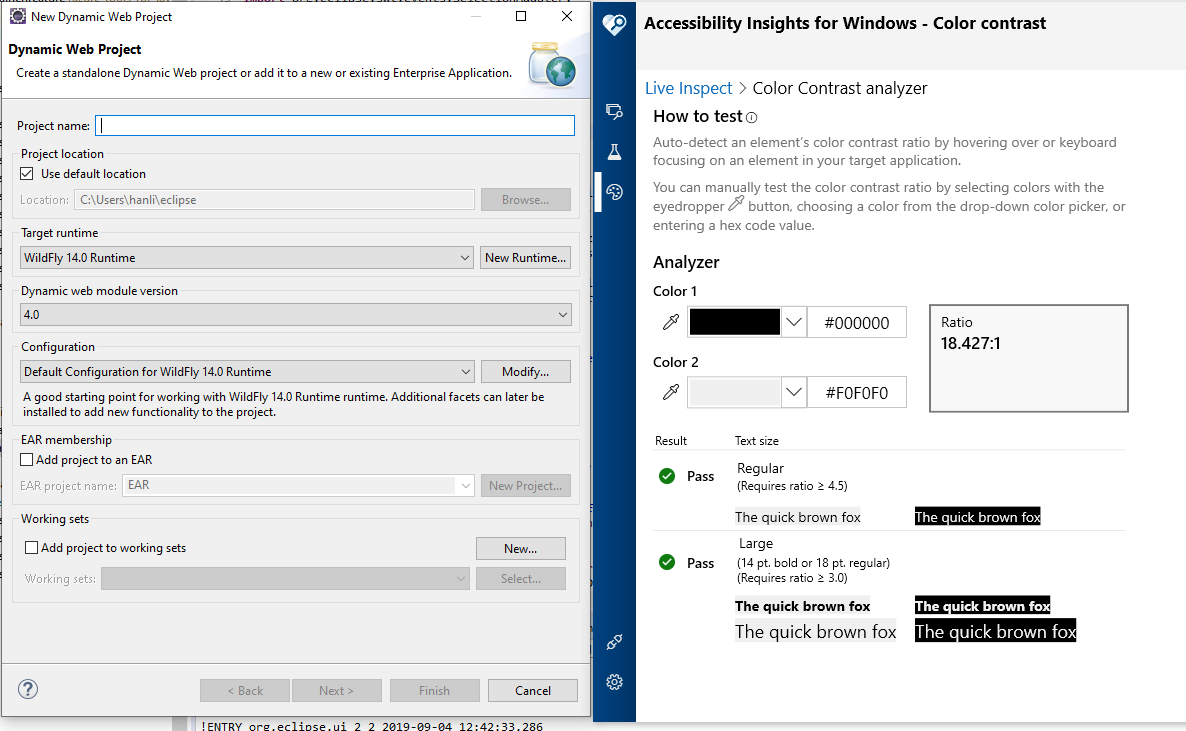
Task: Activate the eyedropper for Color 1
Action: (x=669, y=321)
